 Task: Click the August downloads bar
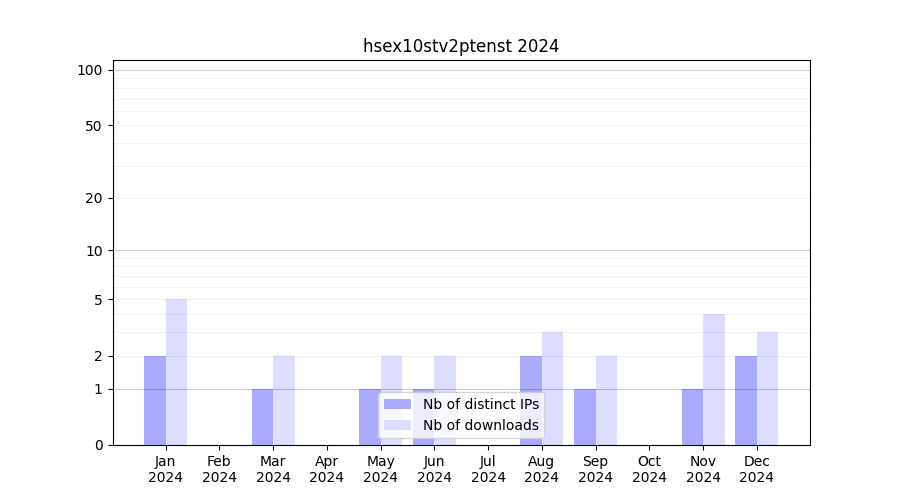552,388
